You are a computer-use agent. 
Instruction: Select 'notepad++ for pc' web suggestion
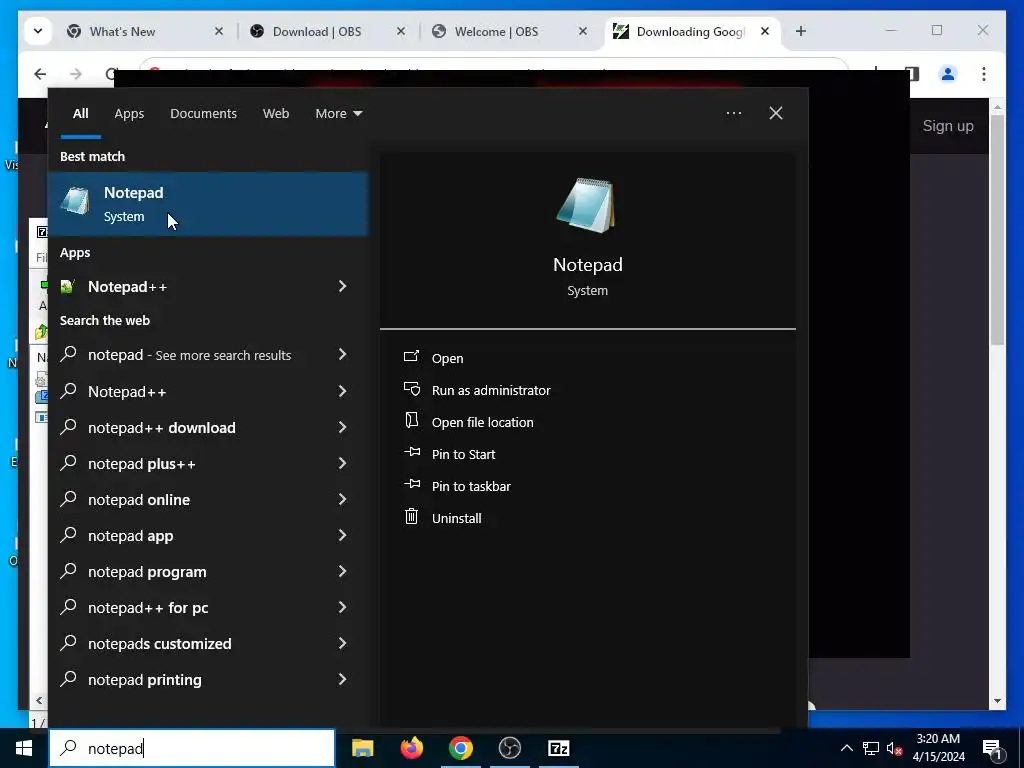click(208, 607)
